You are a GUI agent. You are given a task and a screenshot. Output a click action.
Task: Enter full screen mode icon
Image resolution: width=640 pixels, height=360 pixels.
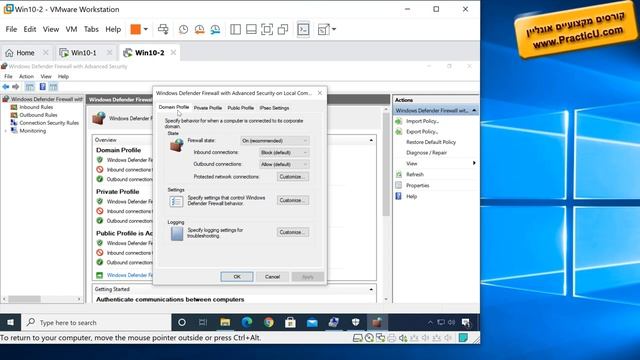click(x=267, y=29)
